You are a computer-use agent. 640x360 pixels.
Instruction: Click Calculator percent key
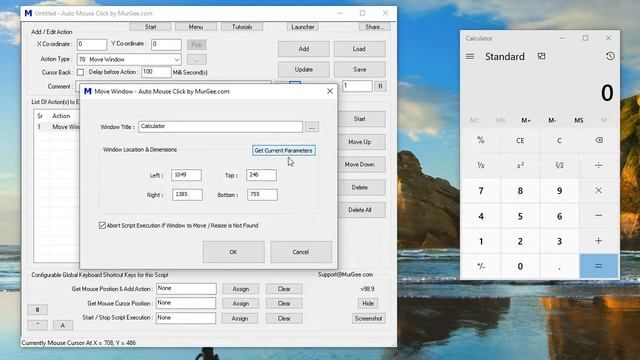[x=481, y=140]
